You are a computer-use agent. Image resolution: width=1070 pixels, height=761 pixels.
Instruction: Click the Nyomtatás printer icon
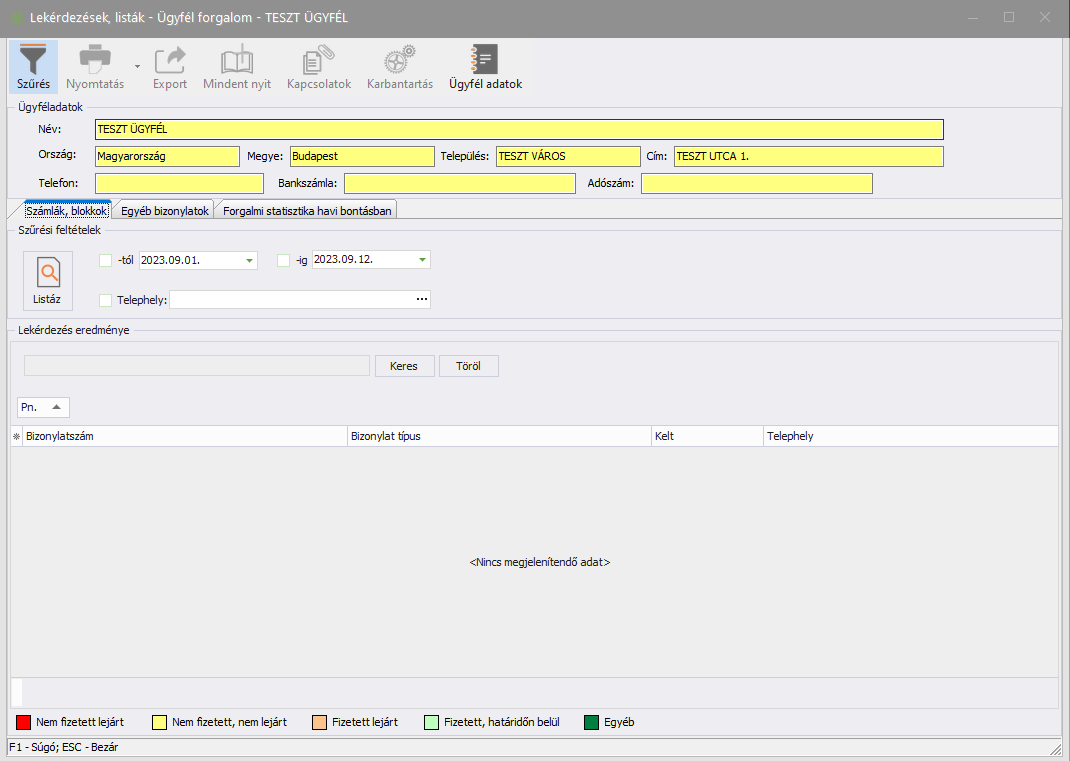[95, 60]
